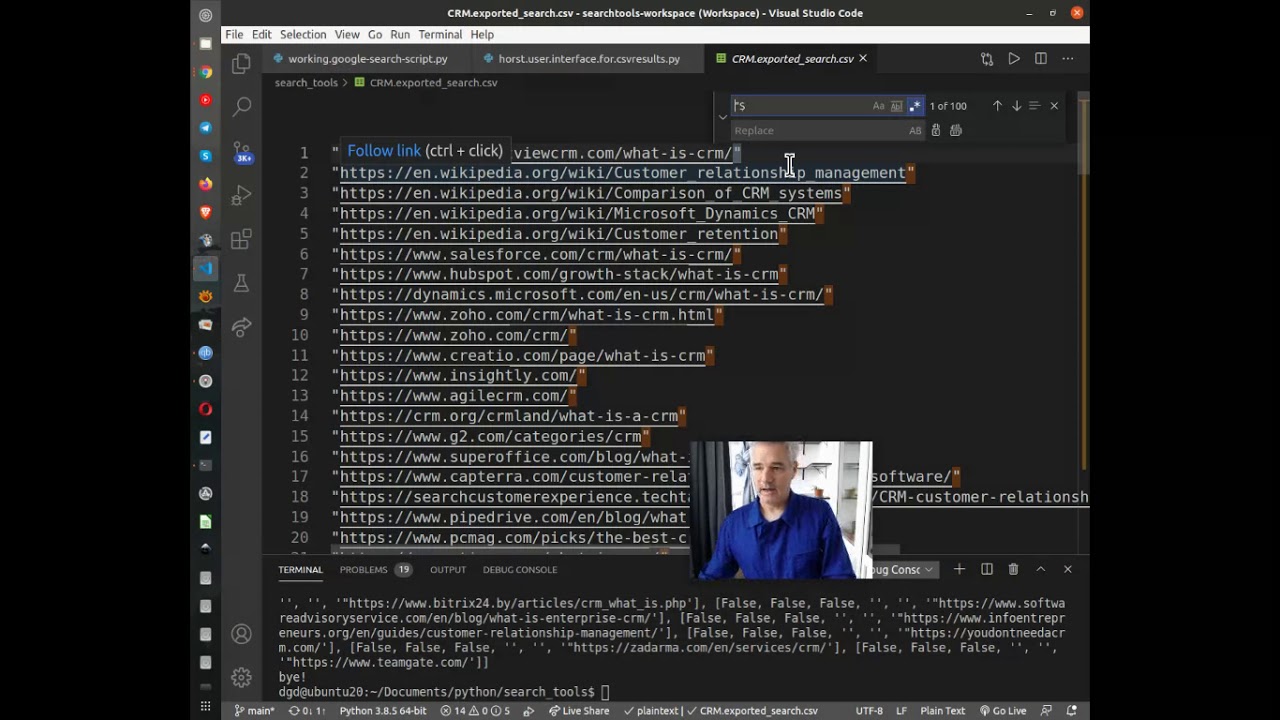Viewport: 1280px width, 720px height.
Task: Select the Terminal panel tab
Action: [300, 570]
